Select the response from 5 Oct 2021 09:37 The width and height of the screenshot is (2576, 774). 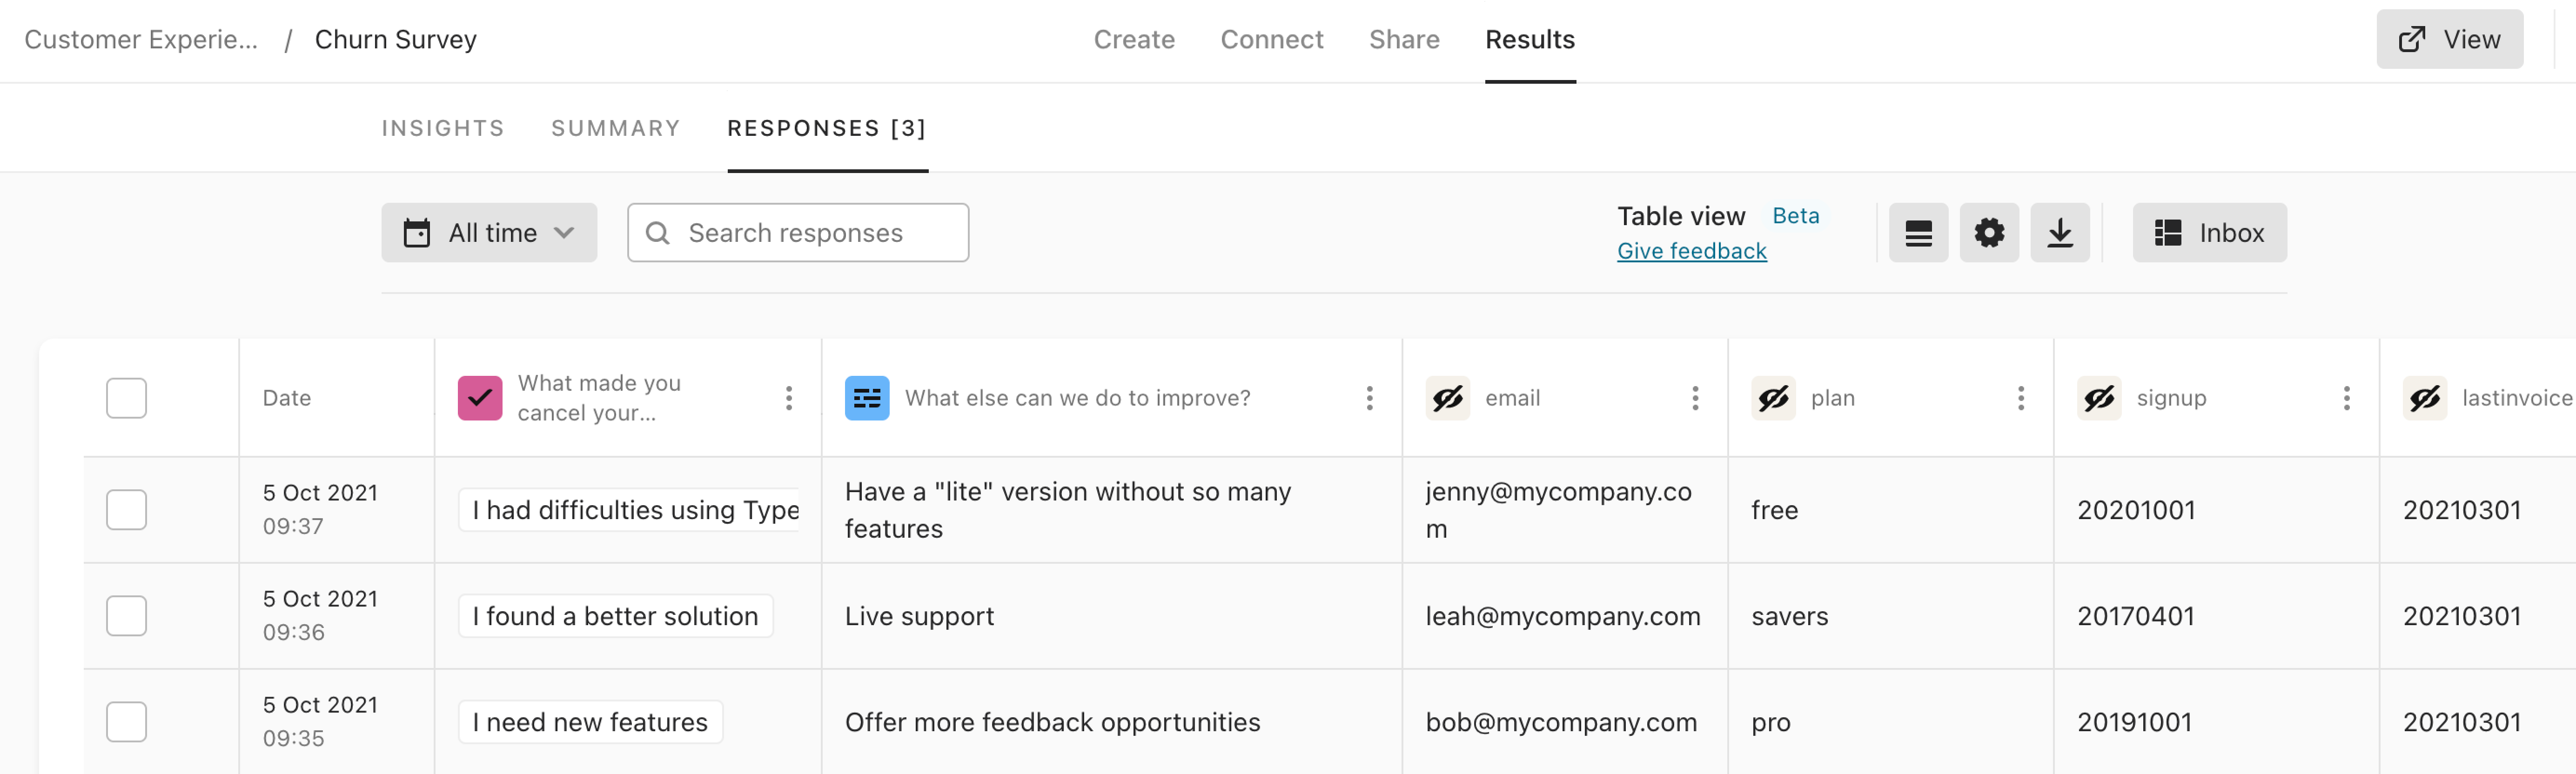(x=126, y=510)
